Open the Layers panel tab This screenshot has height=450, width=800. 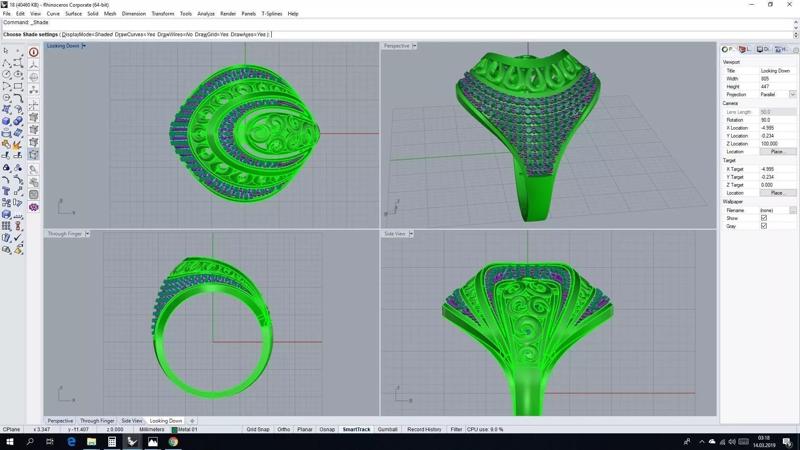point(744,49)
